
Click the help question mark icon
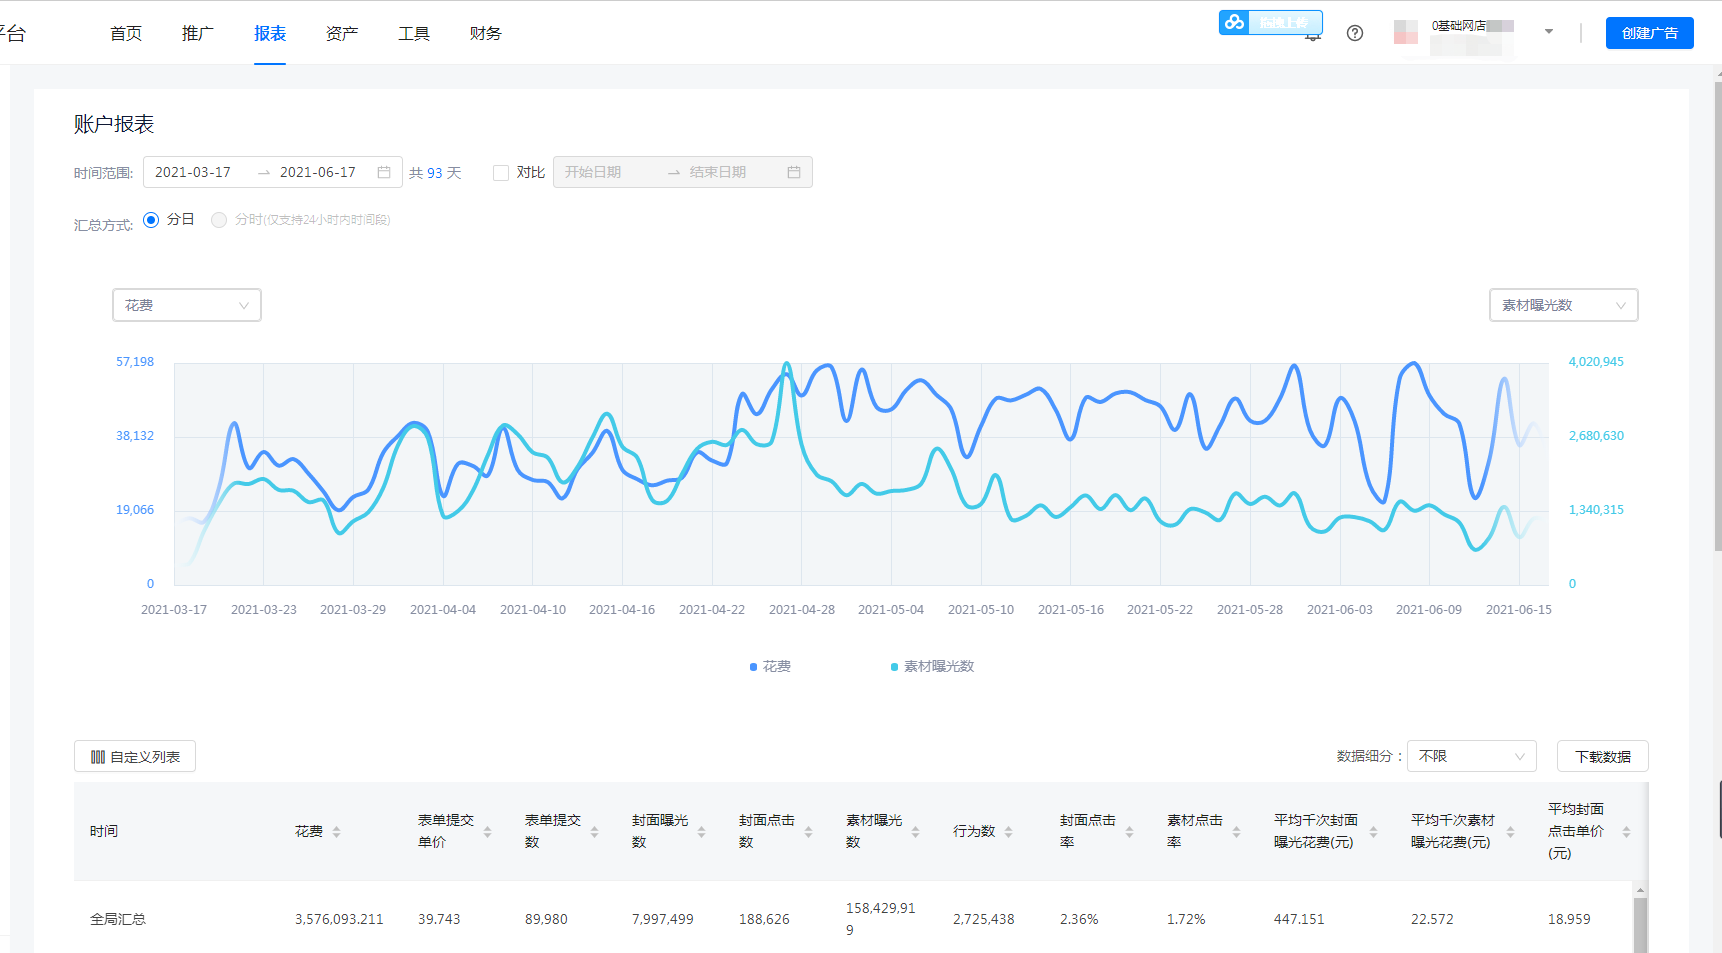(1355, 33)
